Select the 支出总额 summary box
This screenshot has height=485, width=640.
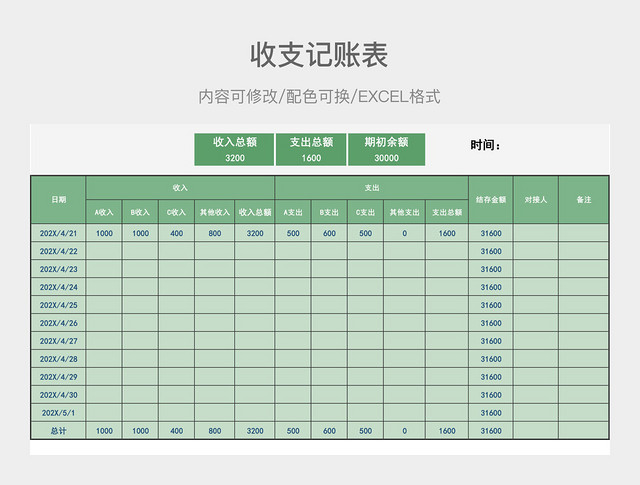(x=311, y=149)
